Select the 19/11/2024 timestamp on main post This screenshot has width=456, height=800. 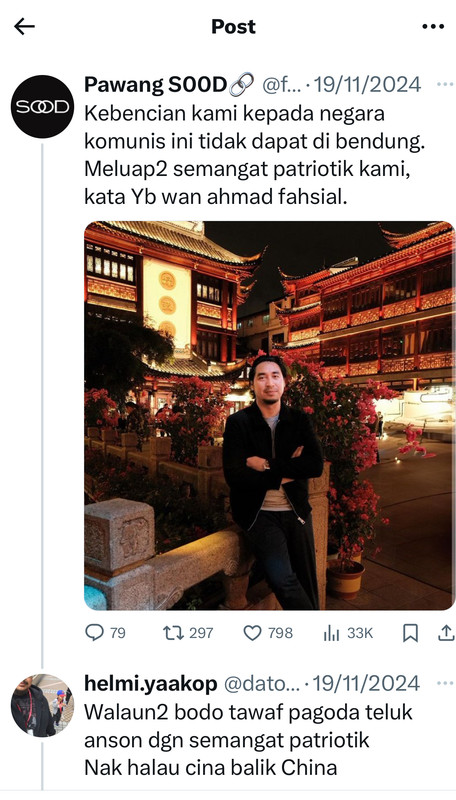367,85
